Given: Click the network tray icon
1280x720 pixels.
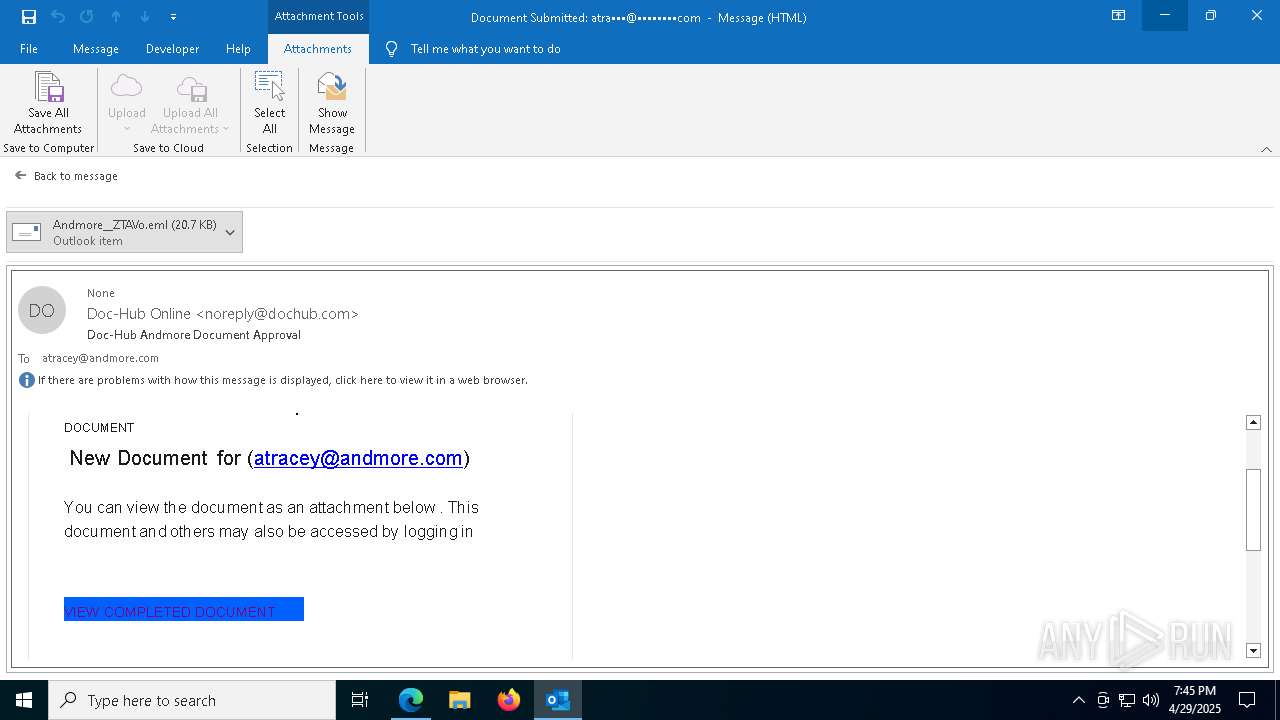Looking at the screenshot, I should coord(1127,700).
